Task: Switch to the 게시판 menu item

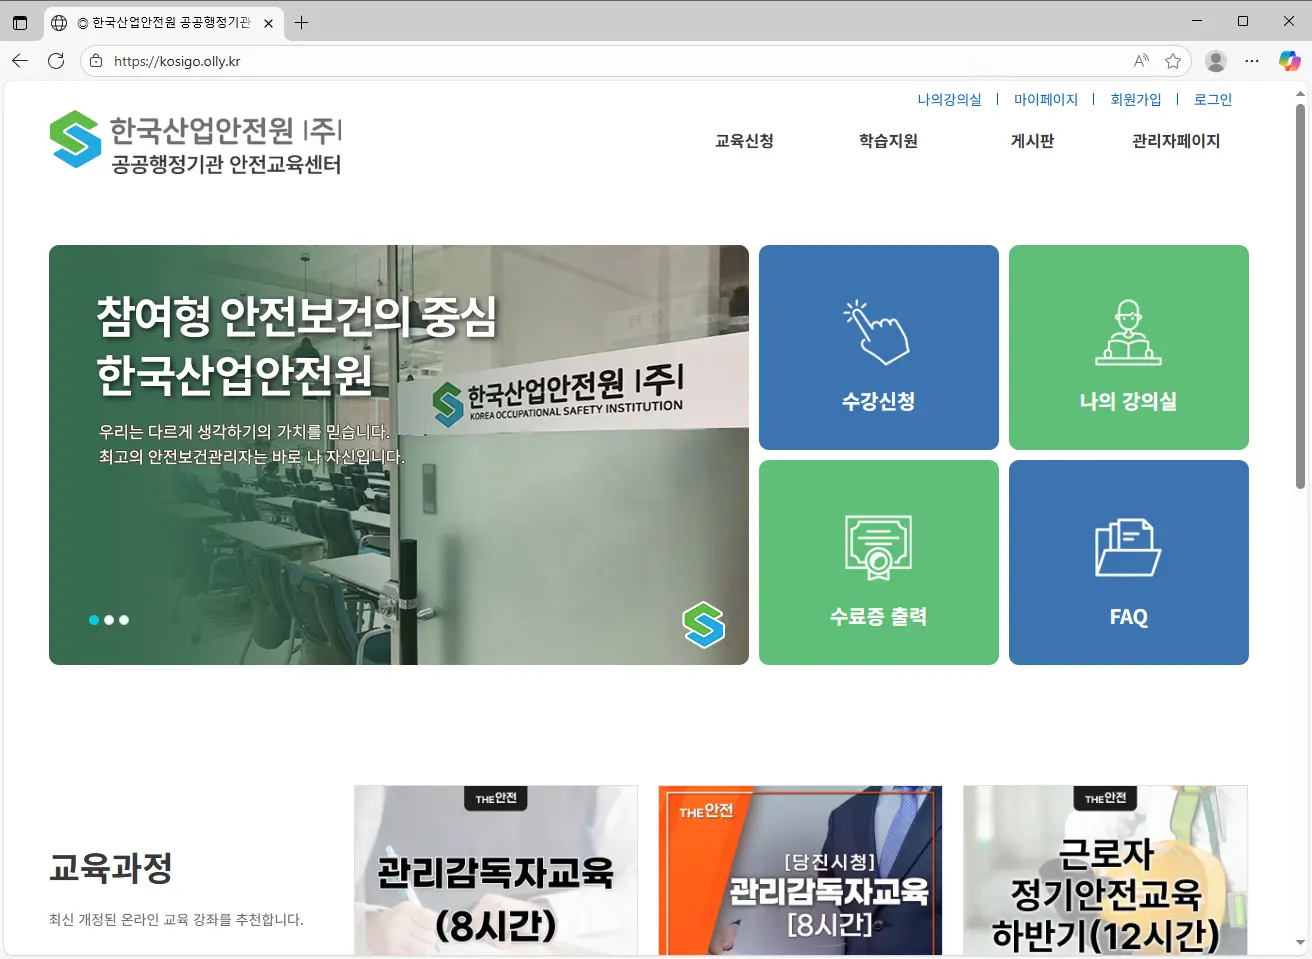Action: coord(1032,141)
